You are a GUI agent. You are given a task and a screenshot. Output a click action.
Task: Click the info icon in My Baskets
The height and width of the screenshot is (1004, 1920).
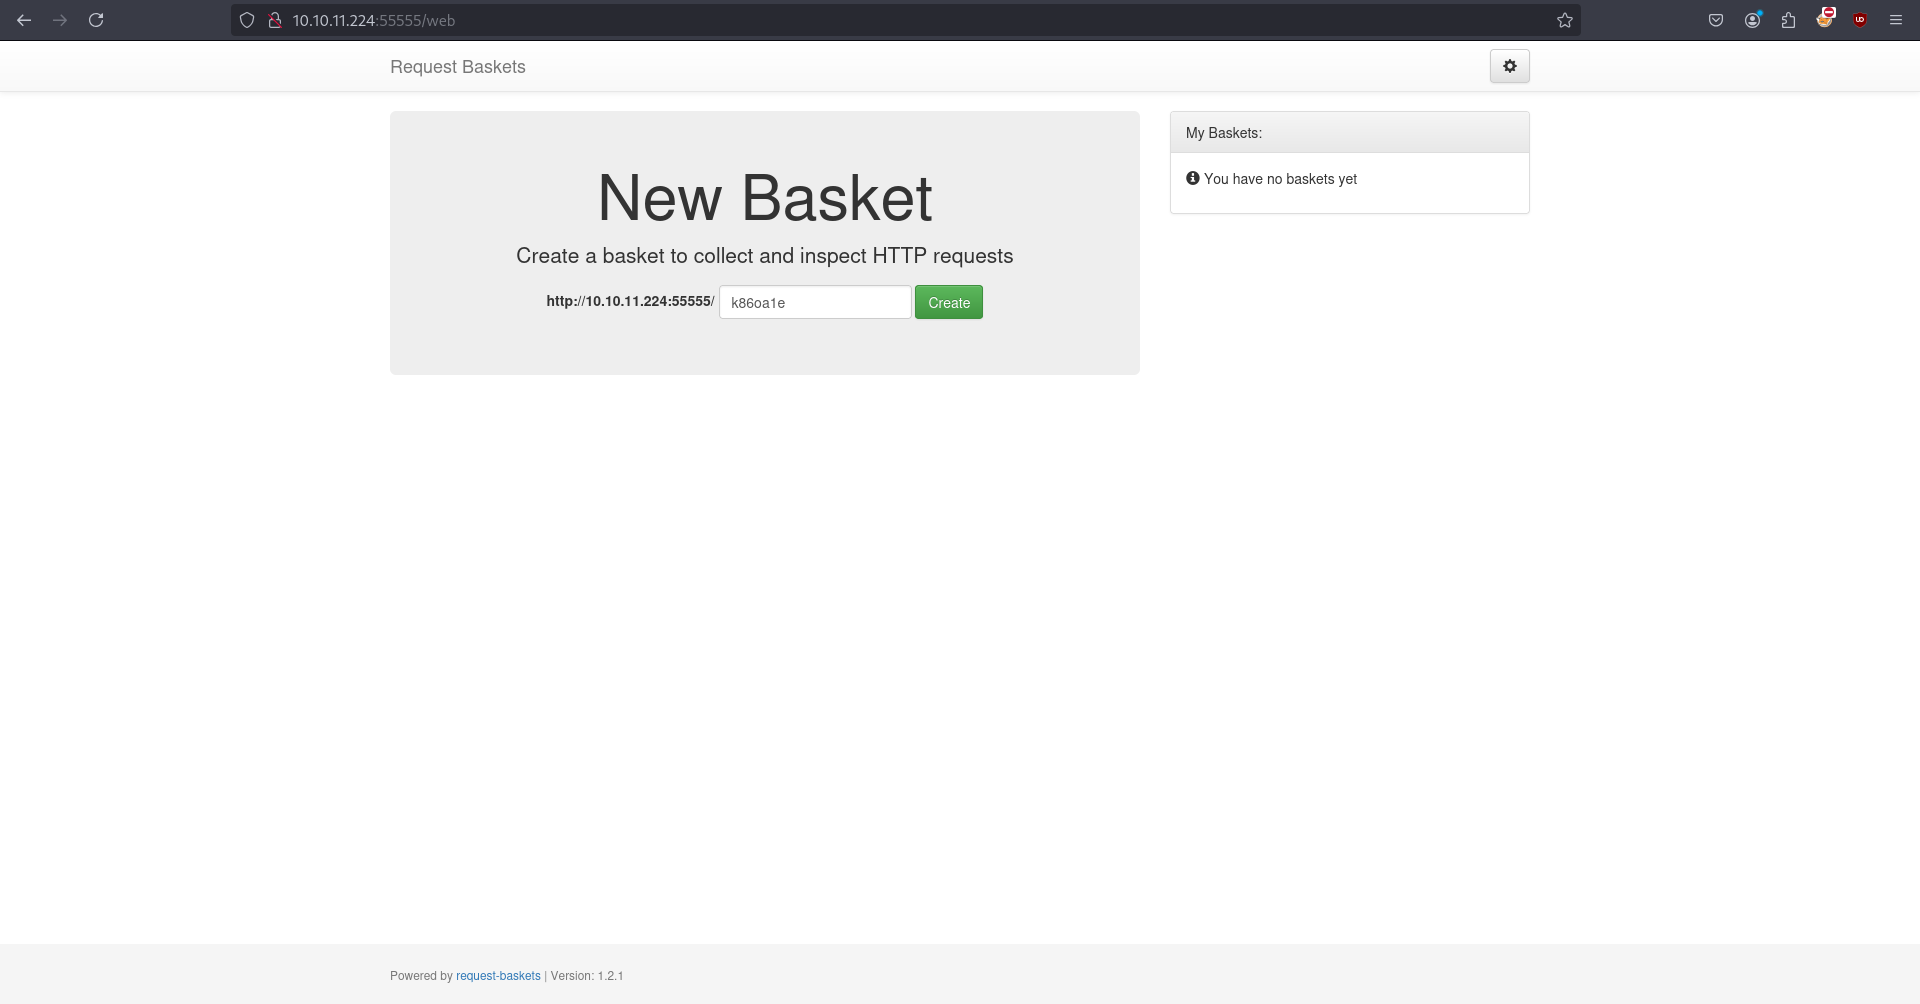pyautogui.click(x=1192, y=178)
